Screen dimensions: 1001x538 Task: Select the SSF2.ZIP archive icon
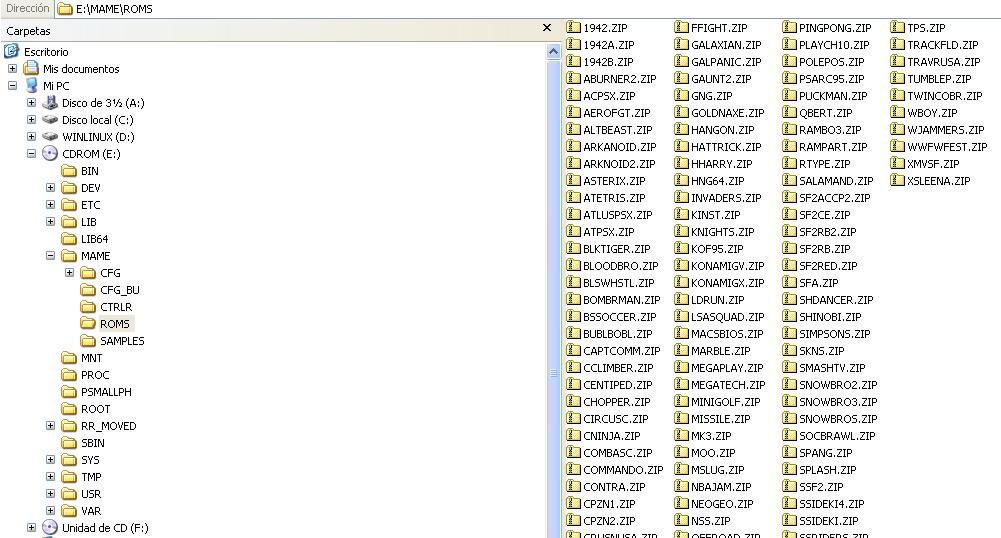point(789,486)
